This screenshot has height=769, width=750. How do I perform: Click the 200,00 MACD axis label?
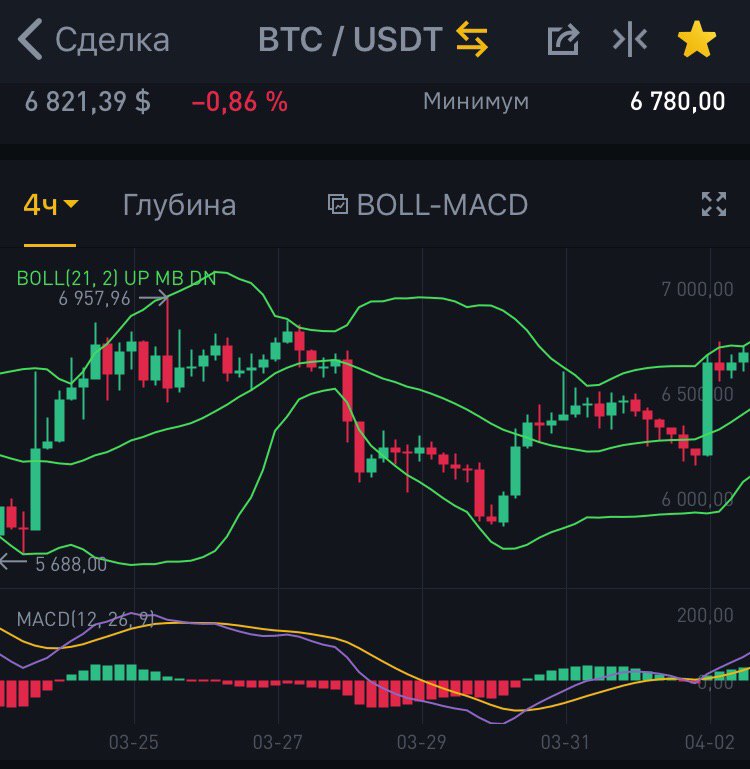coord(705,615)
